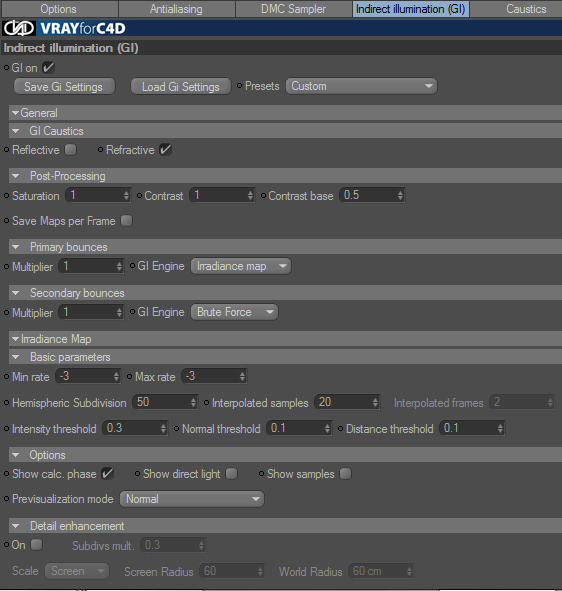This screenshot has width=562, height=591.
Task: Enable Show samples checkbox
Action: [345, 473]
